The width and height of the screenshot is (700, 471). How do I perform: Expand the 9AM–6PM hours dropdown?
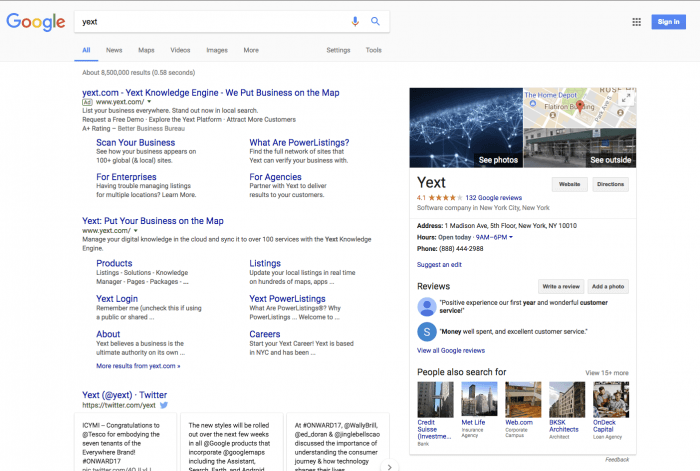[x=511, y=237]
